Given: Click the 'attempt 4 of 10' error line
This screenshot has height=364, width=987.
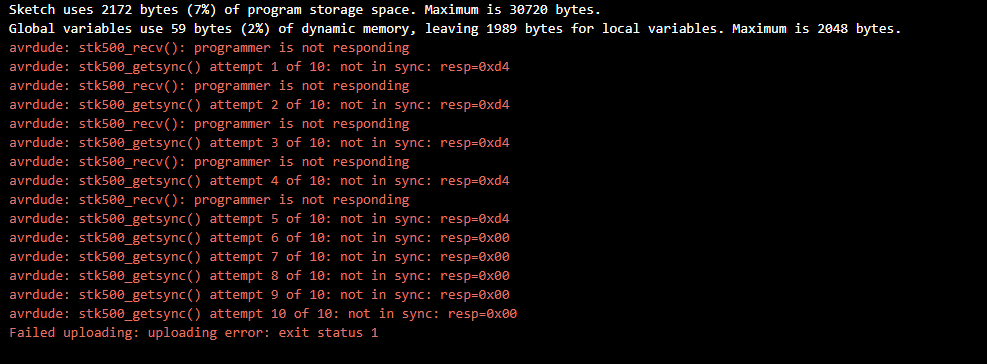Looking at the screenshot, I should coord(259,181).
